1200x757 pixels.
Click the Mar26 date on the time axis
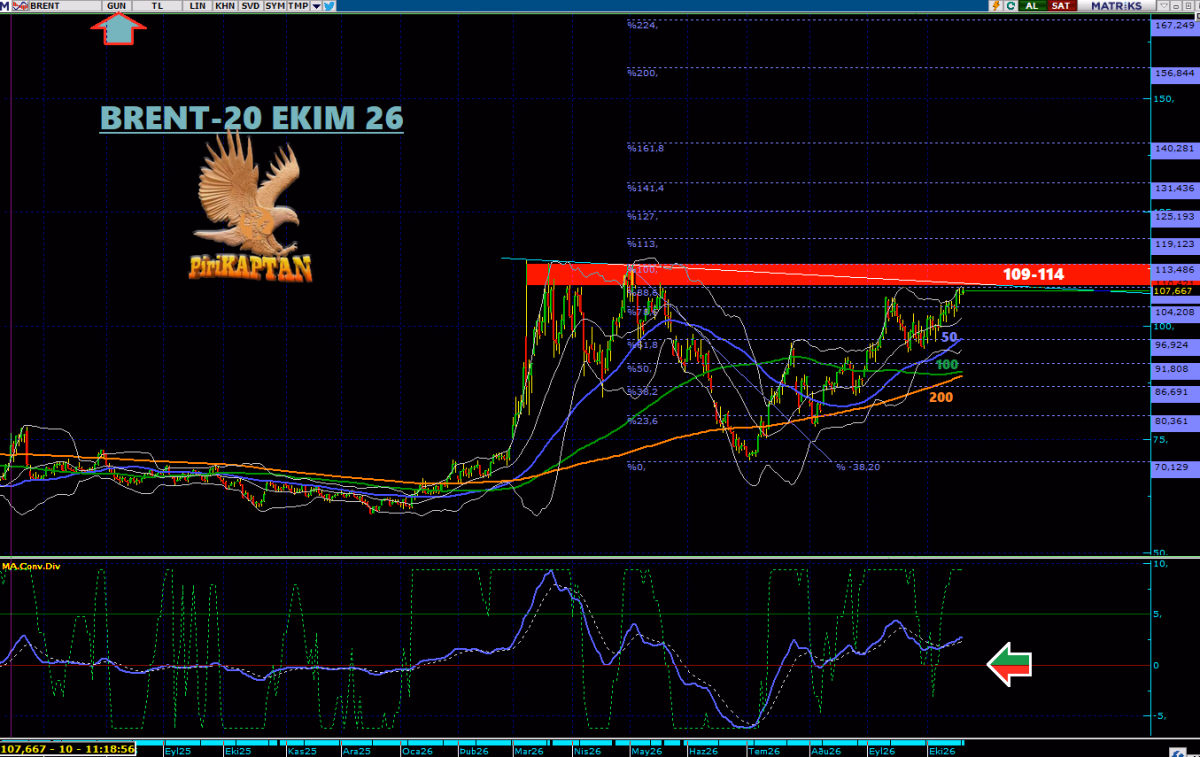(528, 750)
